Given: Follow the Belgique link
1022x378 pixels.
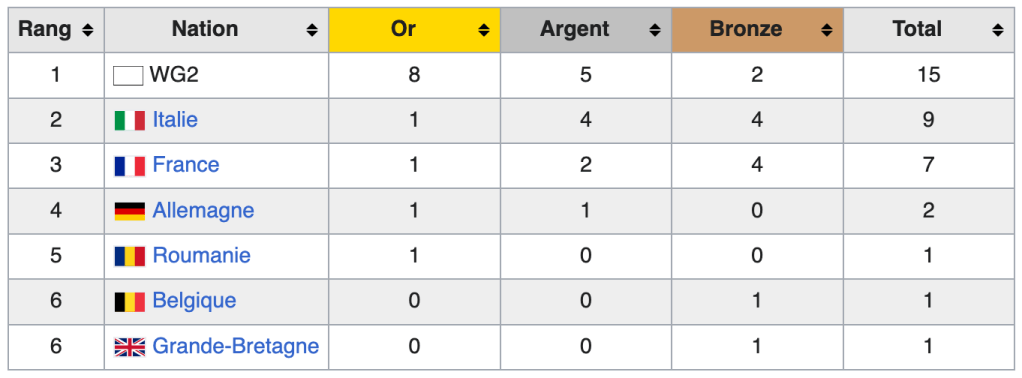Looking at the screenshot, I should (194, 301).
